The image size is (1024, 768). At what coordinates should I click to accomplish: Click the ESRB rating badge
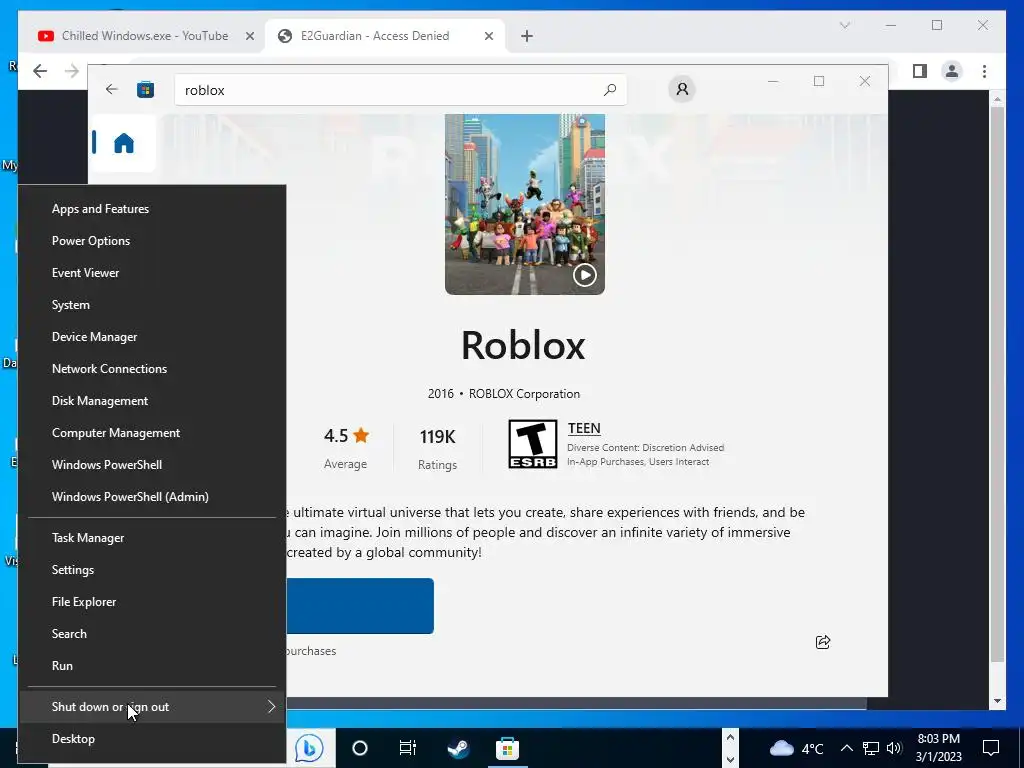click(533, 444)
